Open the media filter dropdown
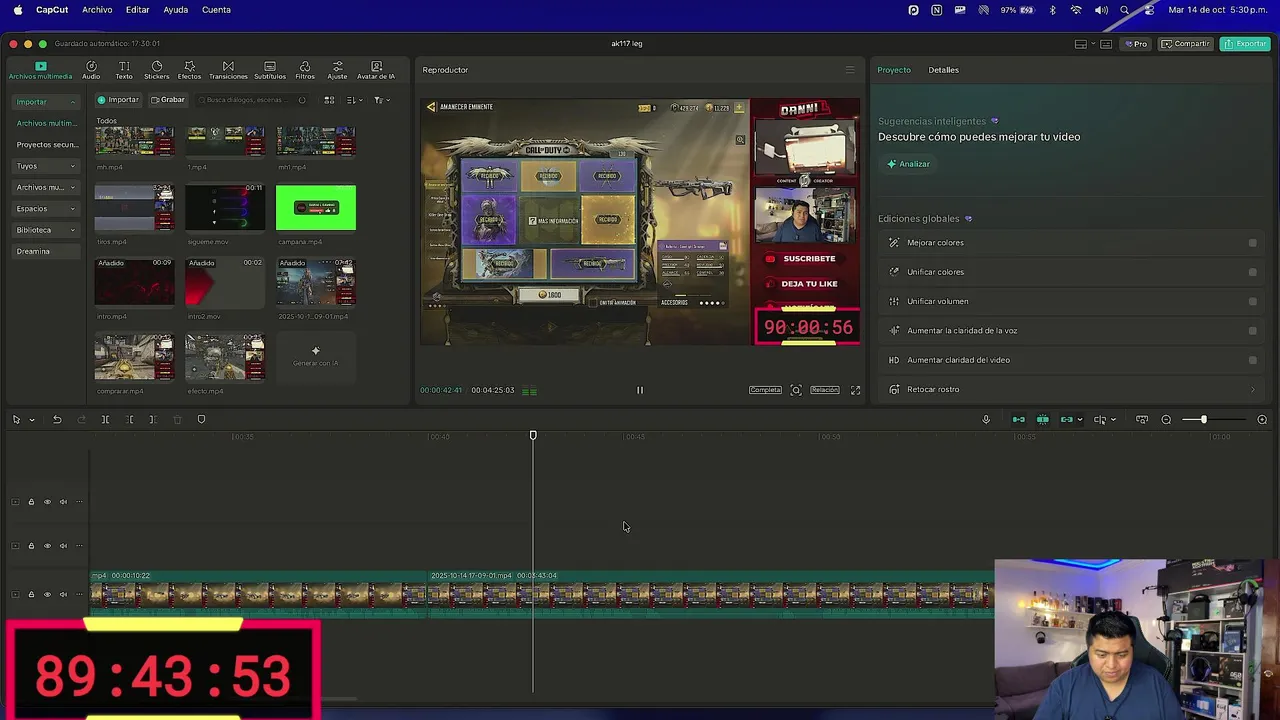 click(381, 100)
